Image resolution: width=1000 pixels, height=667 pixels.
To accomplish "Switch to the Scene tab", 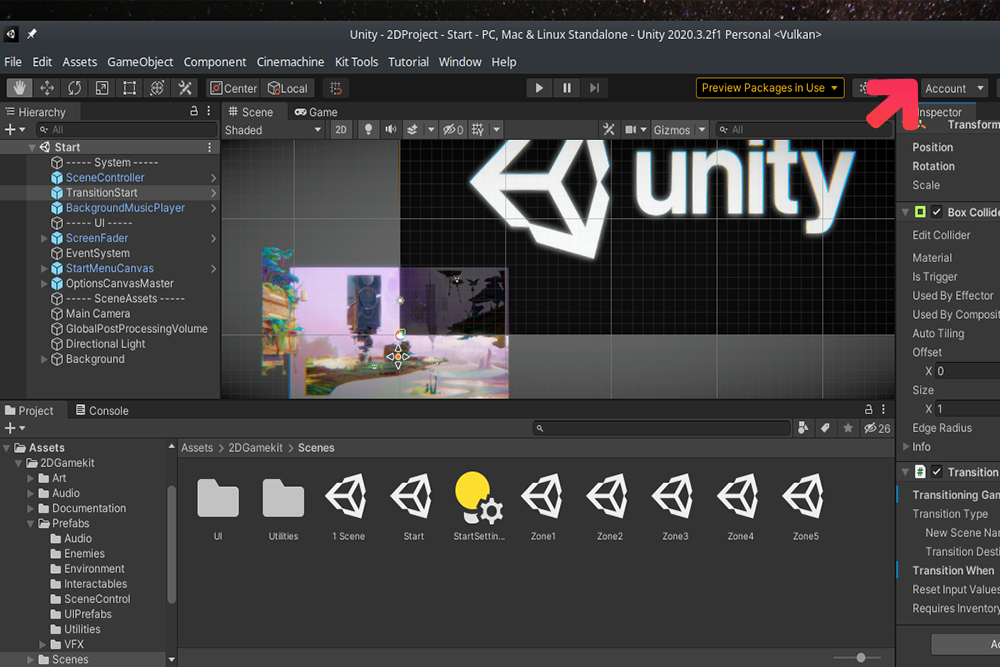I will tap(251, 112).
